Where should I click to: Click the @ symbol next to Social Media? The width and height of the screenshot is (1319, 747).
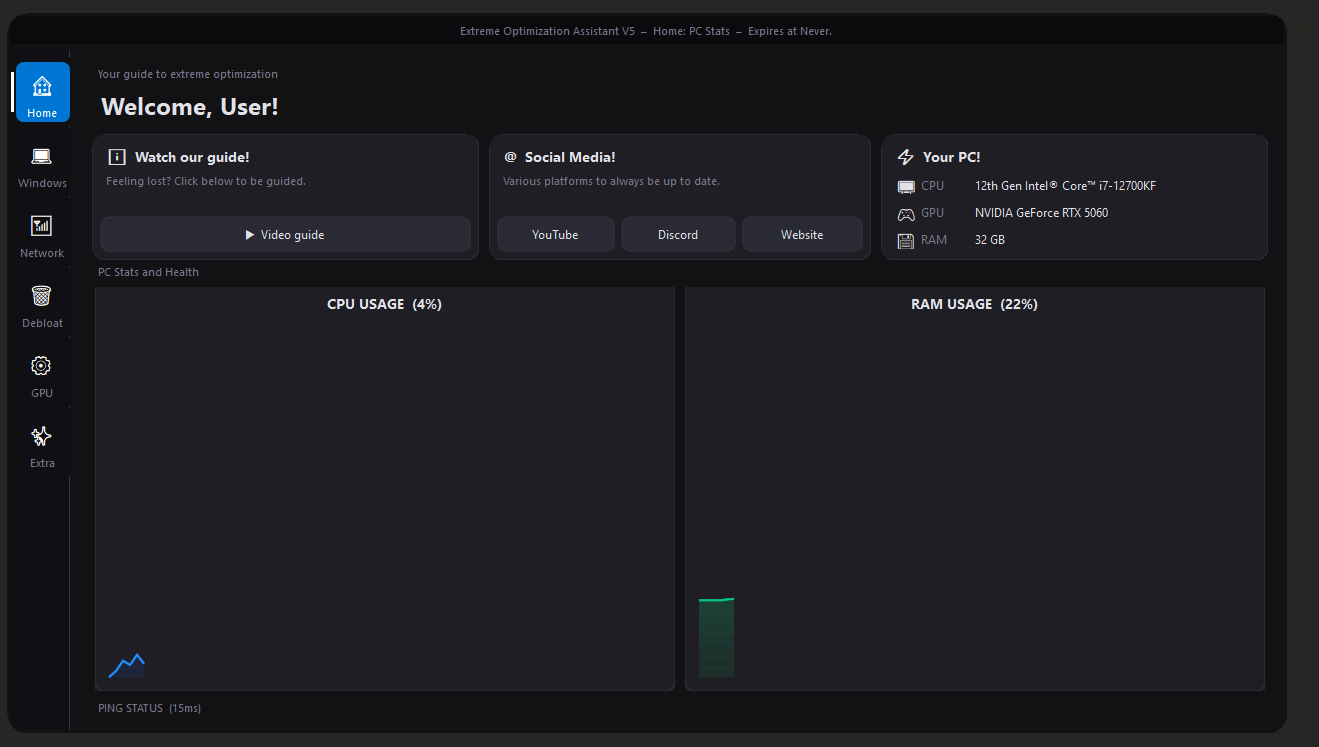pyautogui.click(x=510, y=157)
